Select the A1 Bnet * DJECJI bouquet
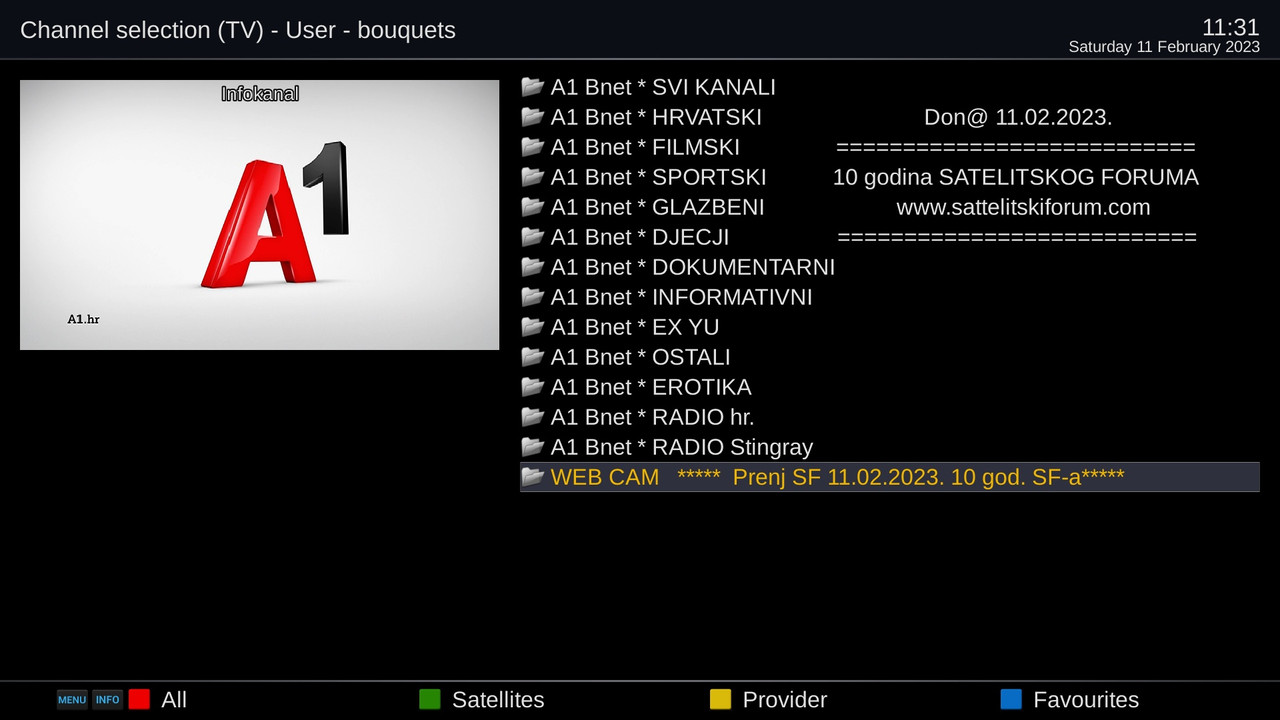The height and width of the screenshot is (720, 1280). point(890,237)
